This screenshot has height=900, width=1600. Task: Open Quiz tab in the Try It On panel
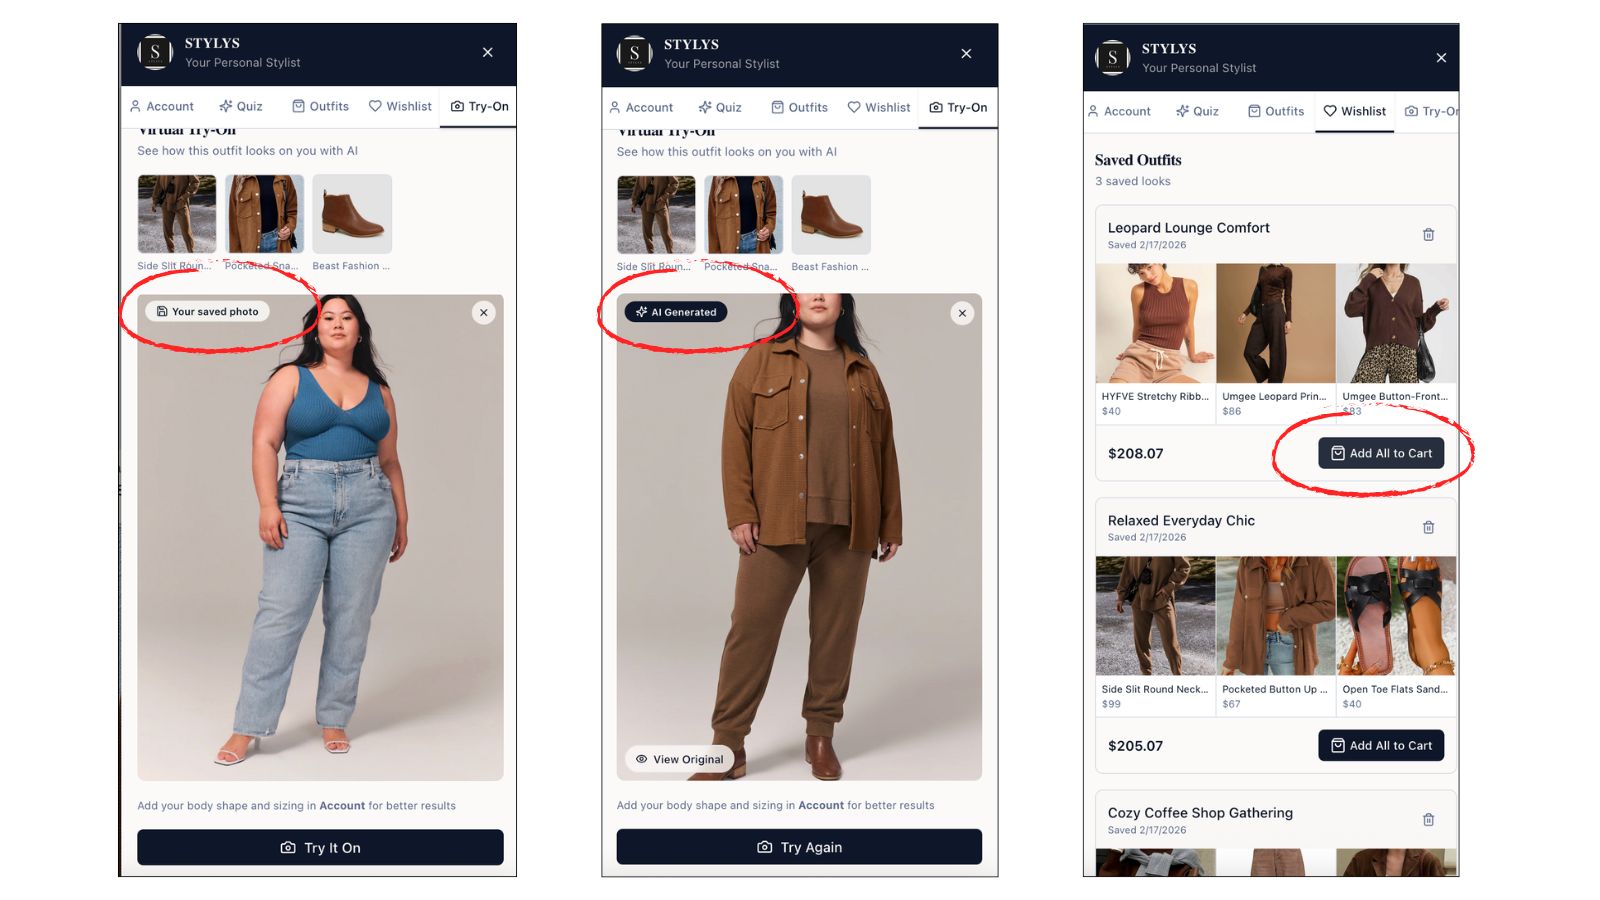click(x=241, y=106)
